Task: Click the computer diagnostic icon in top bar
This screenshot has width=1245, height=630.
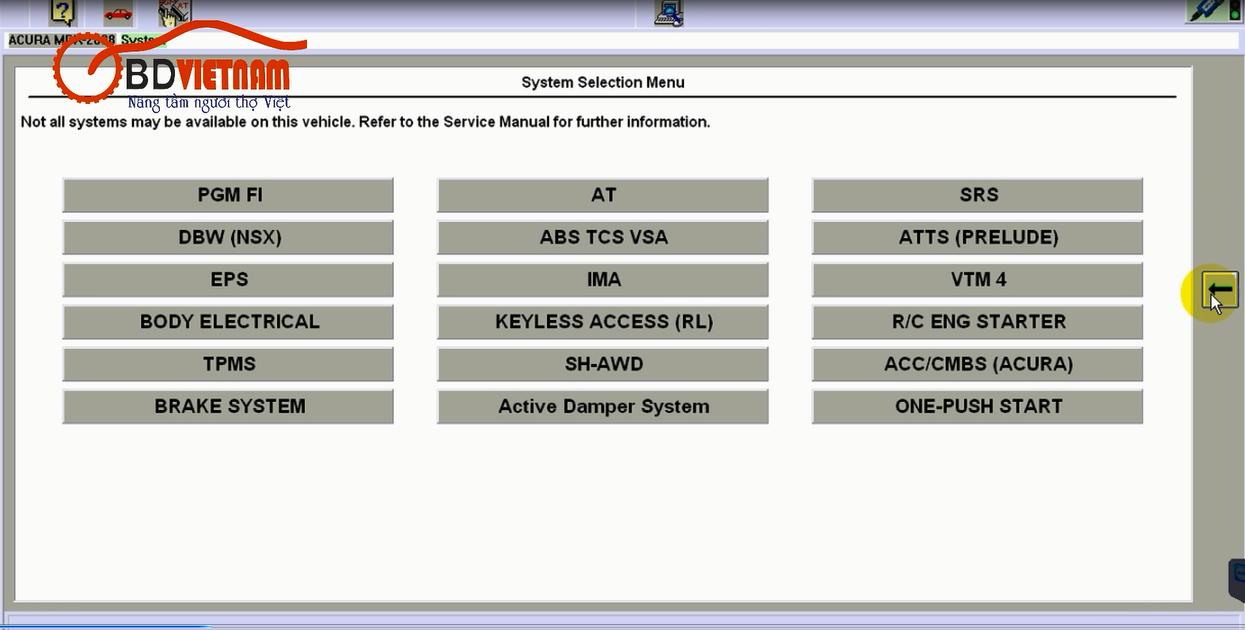Action: coord(669,12)
